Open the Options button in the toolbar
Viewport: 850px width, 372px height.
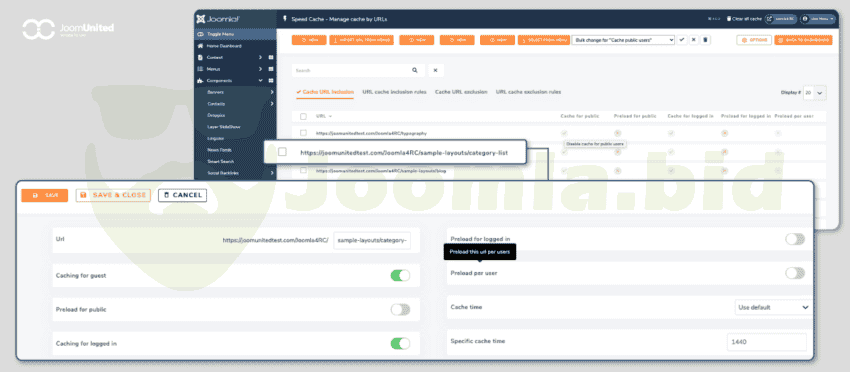coord(754,40)
